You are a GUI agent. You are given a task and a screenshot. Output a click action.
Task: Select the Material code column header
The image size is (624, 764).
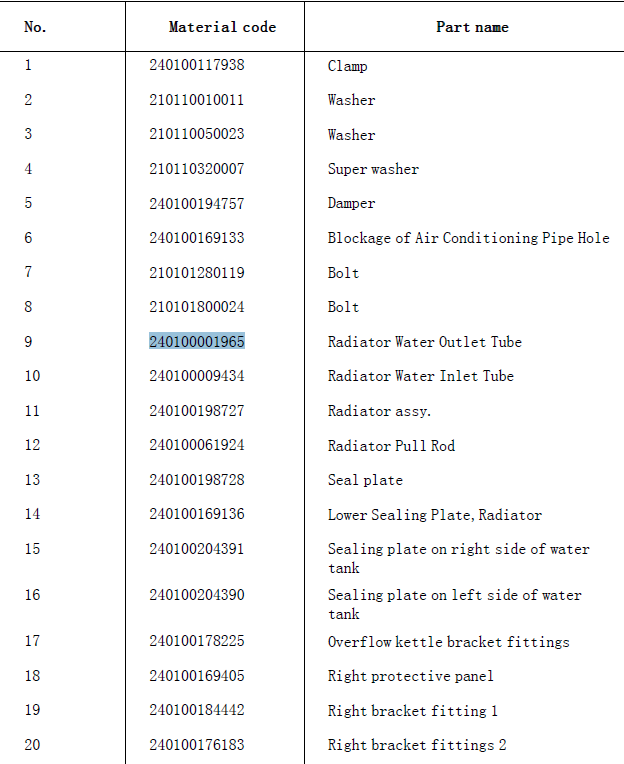click(222, 27)
